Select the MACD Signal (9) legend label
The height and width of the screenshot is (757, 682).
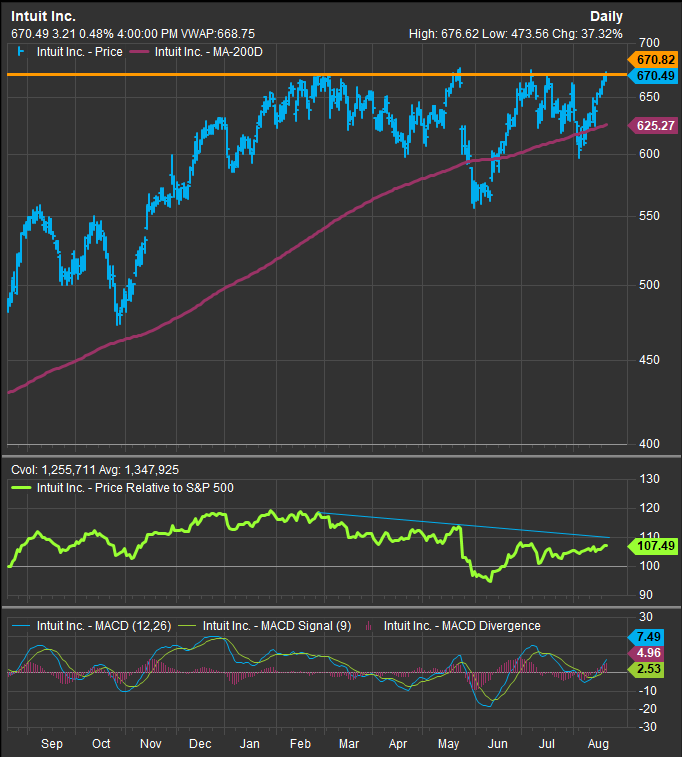click(277, 626)
